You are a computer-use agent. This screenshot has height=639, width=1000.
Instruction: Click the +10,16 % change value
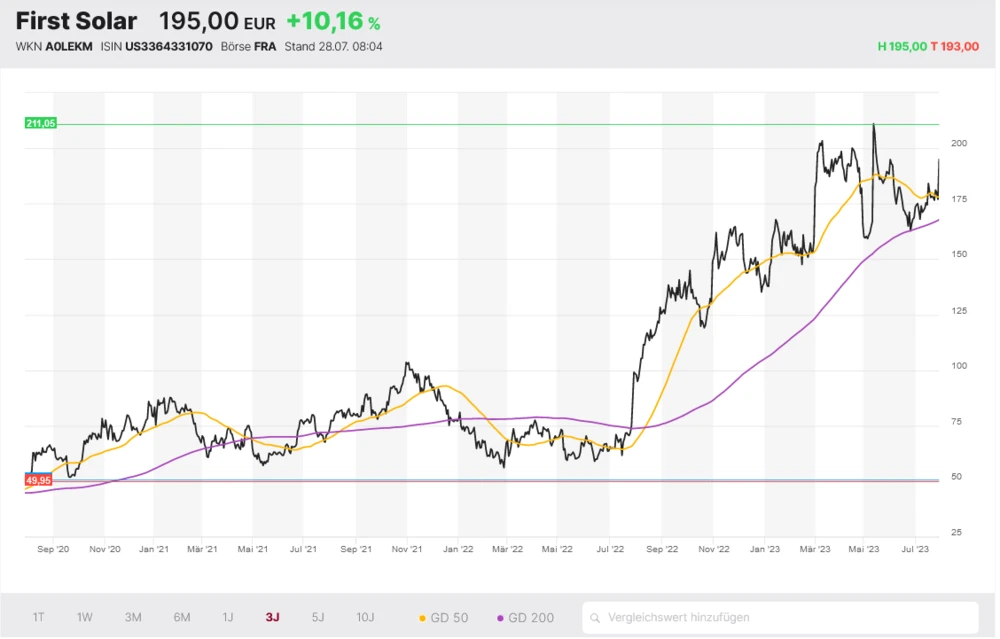click(x=332, y=22)
